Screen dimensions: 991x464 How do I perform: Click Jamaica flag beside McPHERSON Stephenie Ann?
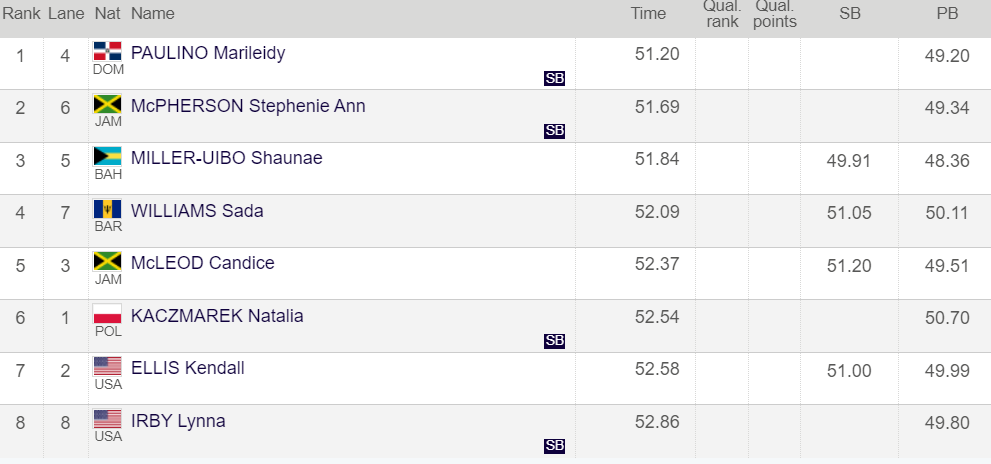[107, 104]
